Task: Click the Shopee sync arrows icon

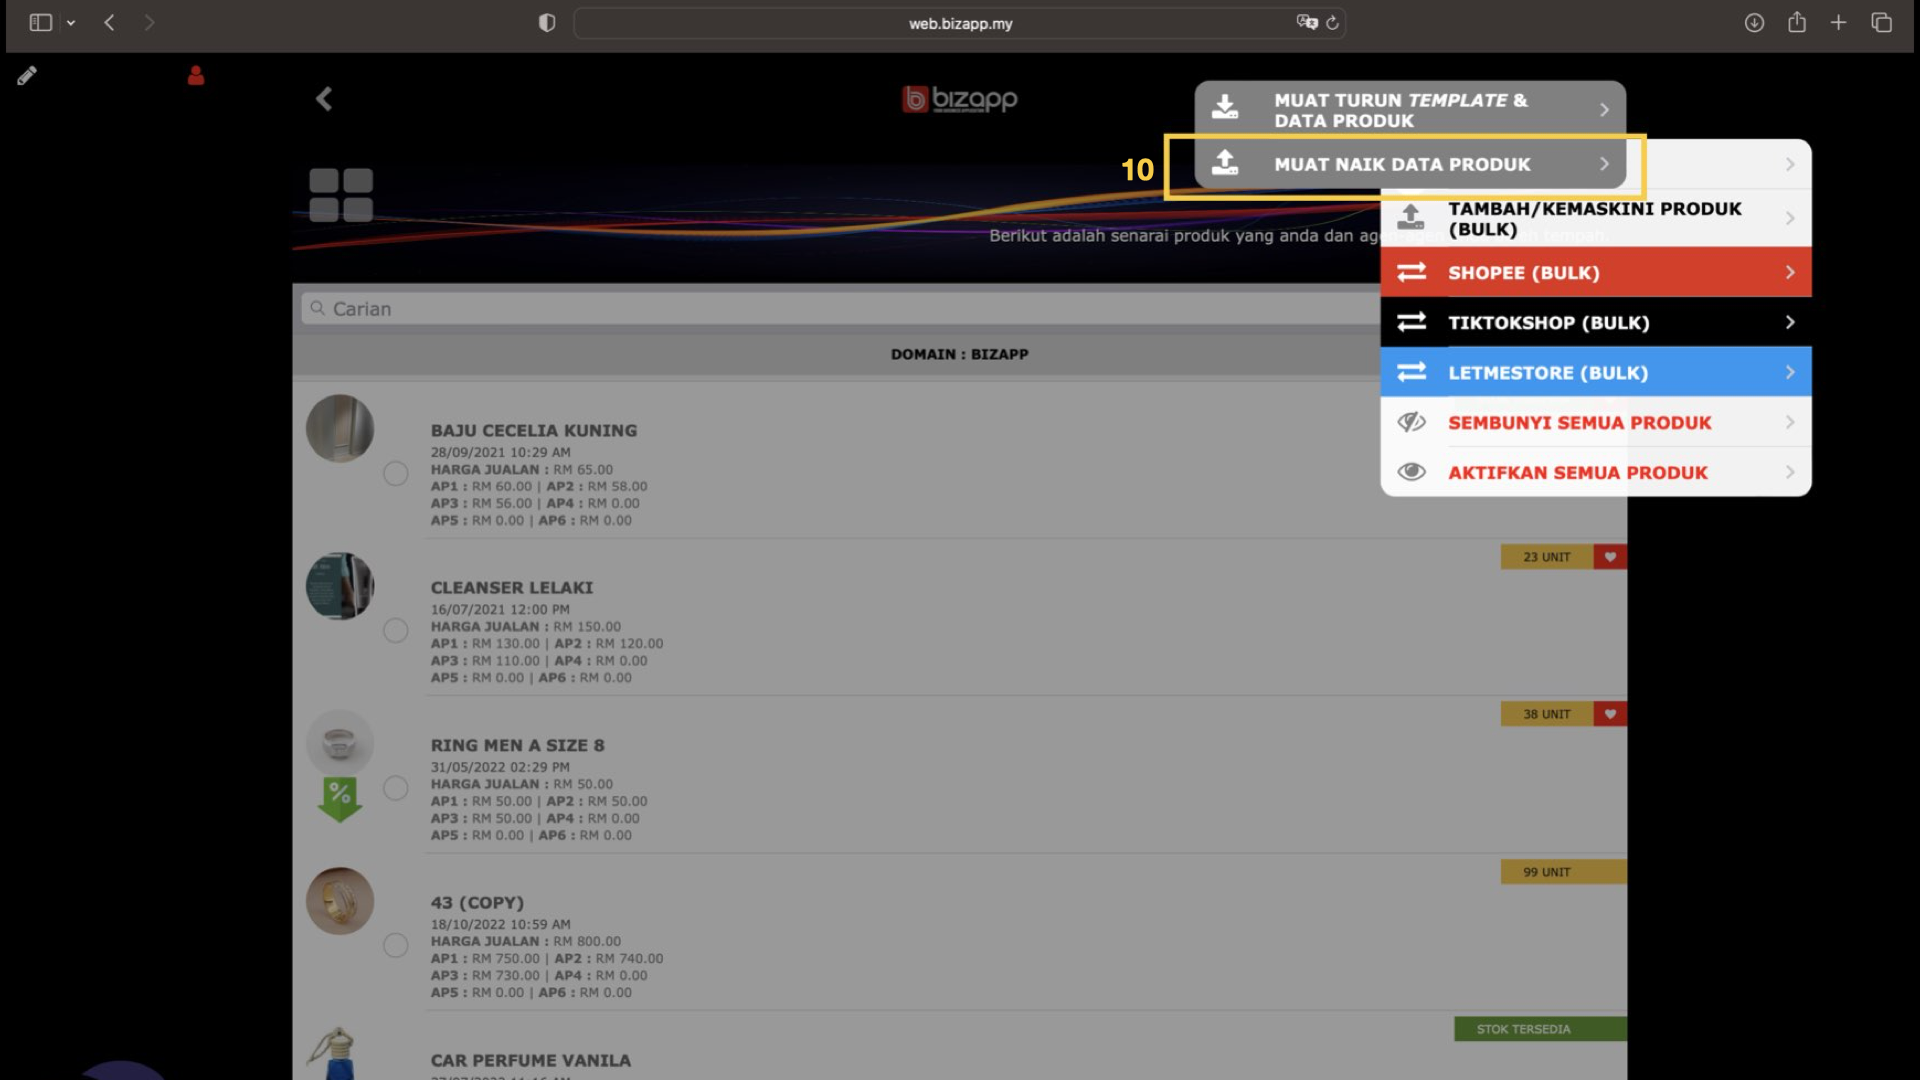Action: pos(1411,272)
